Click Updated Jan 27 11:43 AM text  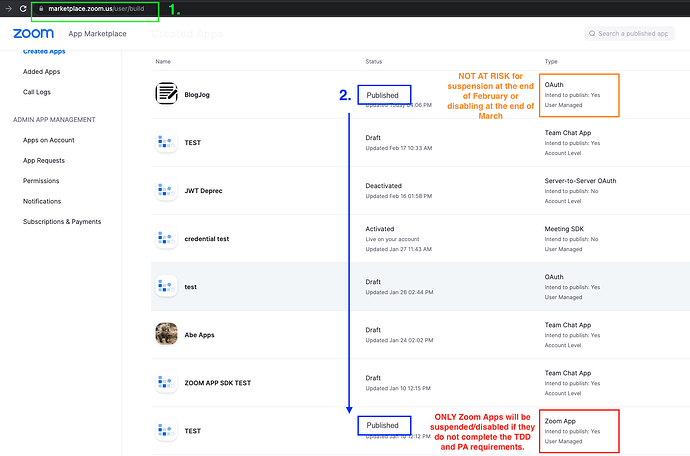tap(399, 249)
